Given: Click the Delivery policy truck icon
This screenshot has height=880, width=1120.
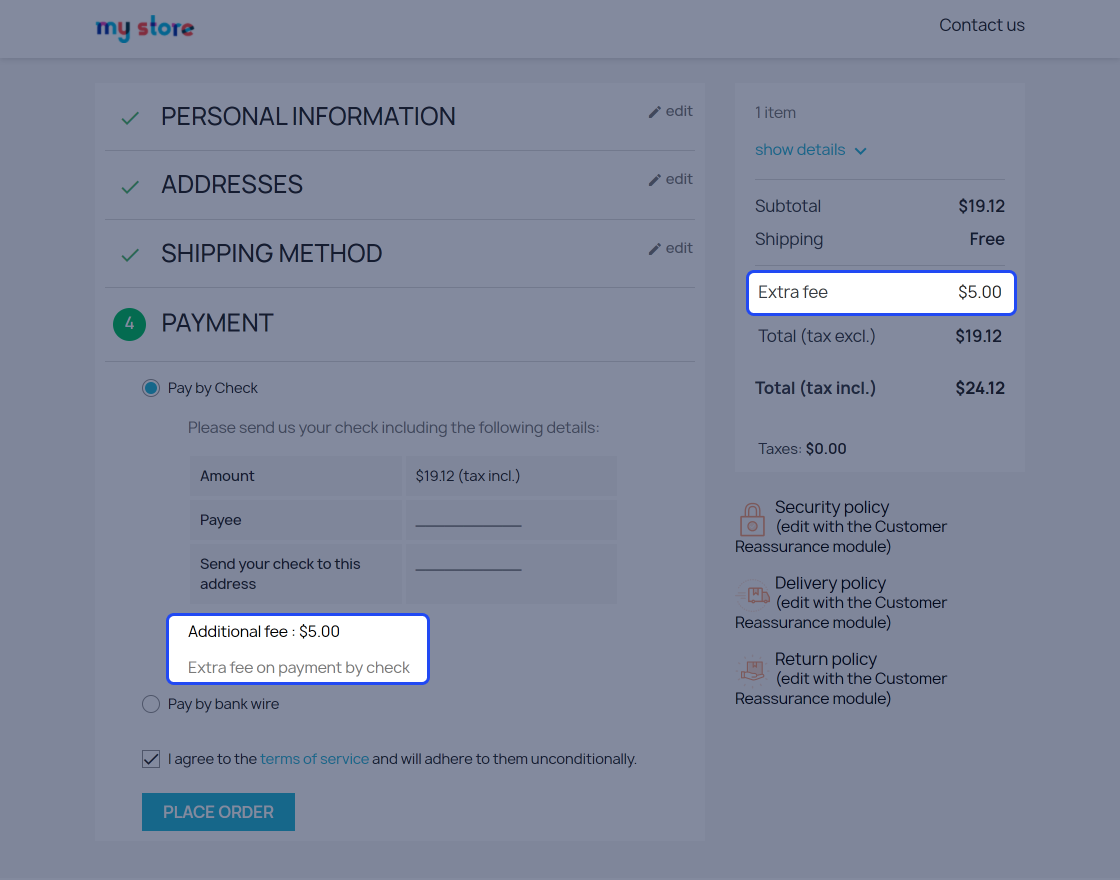Looking at the screenshot, I should pos(753,595).
